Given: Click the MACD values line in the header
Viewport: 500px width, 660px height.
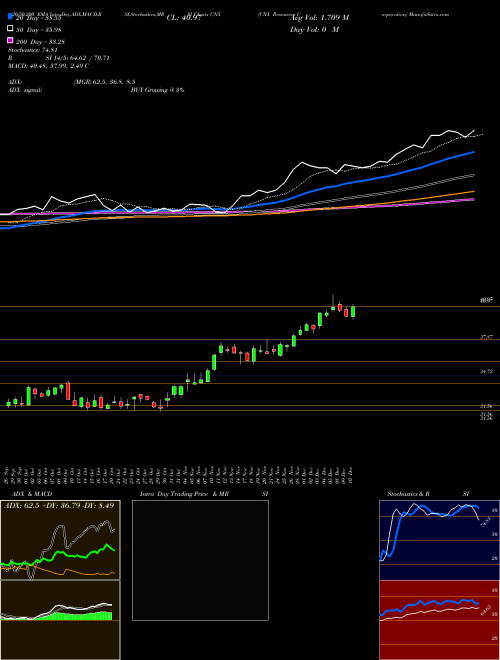Looking at the screenshot, I should pyautogui.click(x=48, y=66).
